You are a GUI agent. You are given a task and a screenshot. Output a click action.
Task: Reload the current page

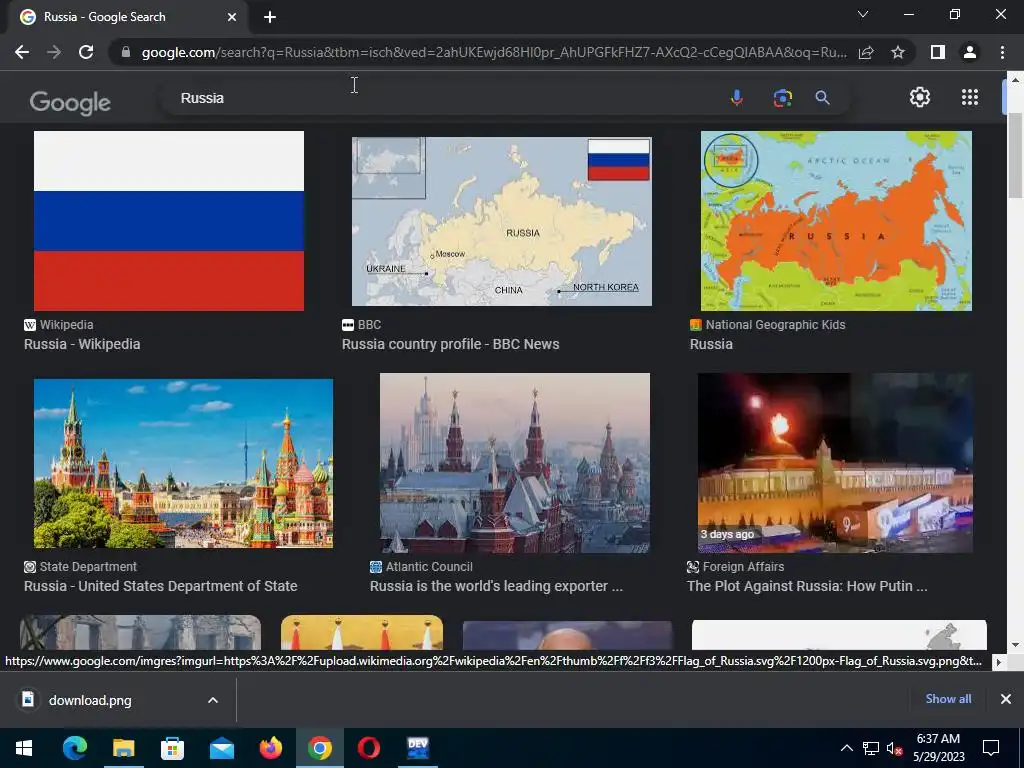click(x=86, y=52)
